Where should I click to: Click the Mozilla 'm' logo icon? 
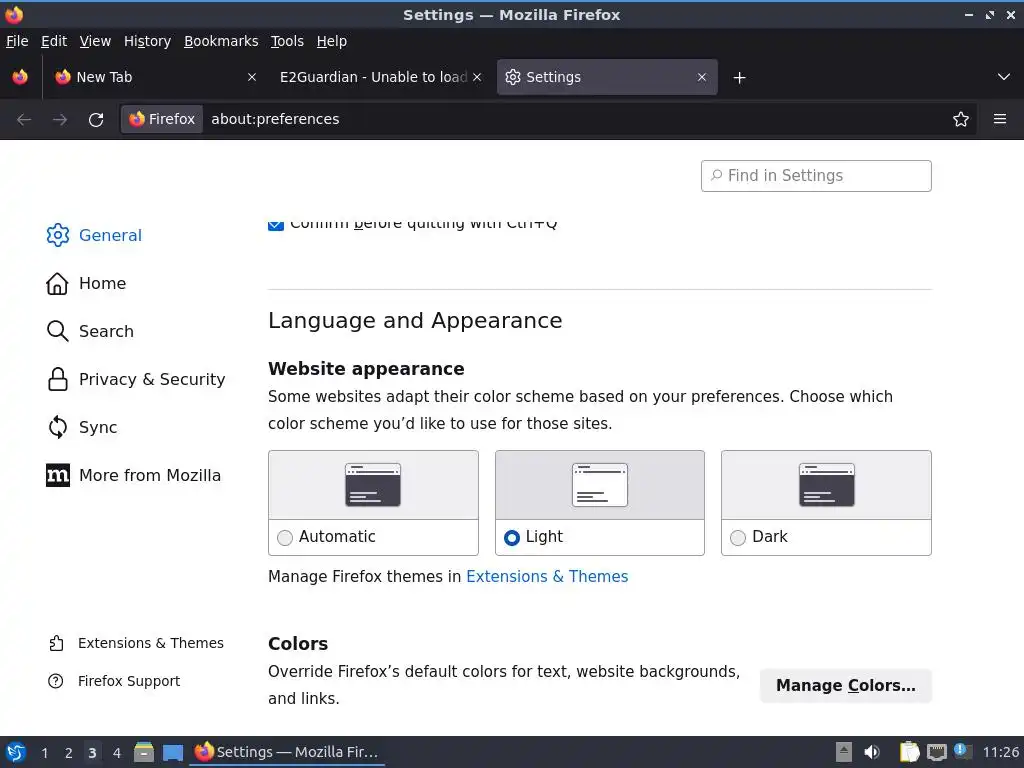tap(57, 475)
